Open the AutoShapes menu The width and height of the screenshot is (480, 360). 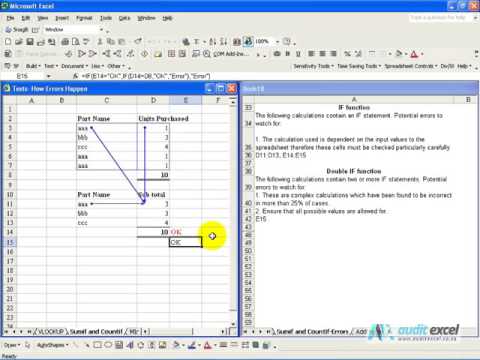[x=53, y=345]
